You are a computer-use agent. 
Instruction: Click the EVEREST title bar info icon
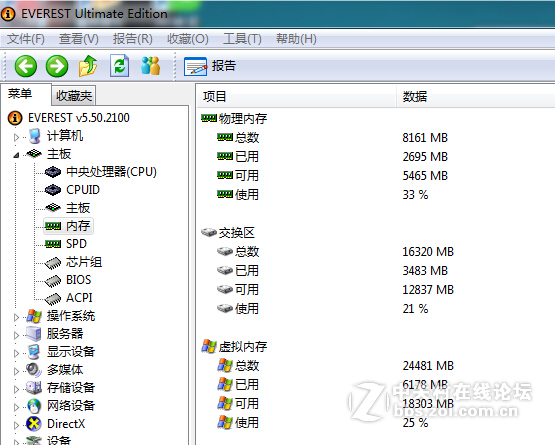pyautogui.click(x=8, y=14)
